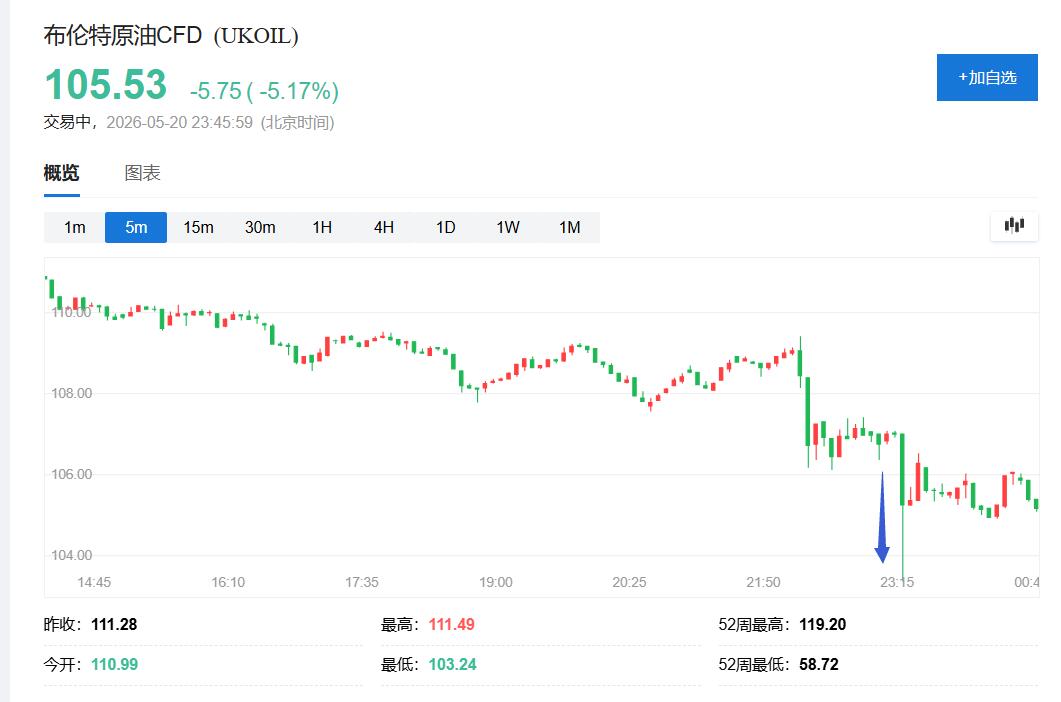
Task: Show the 1D daily chart
Action: click(445, 227)
